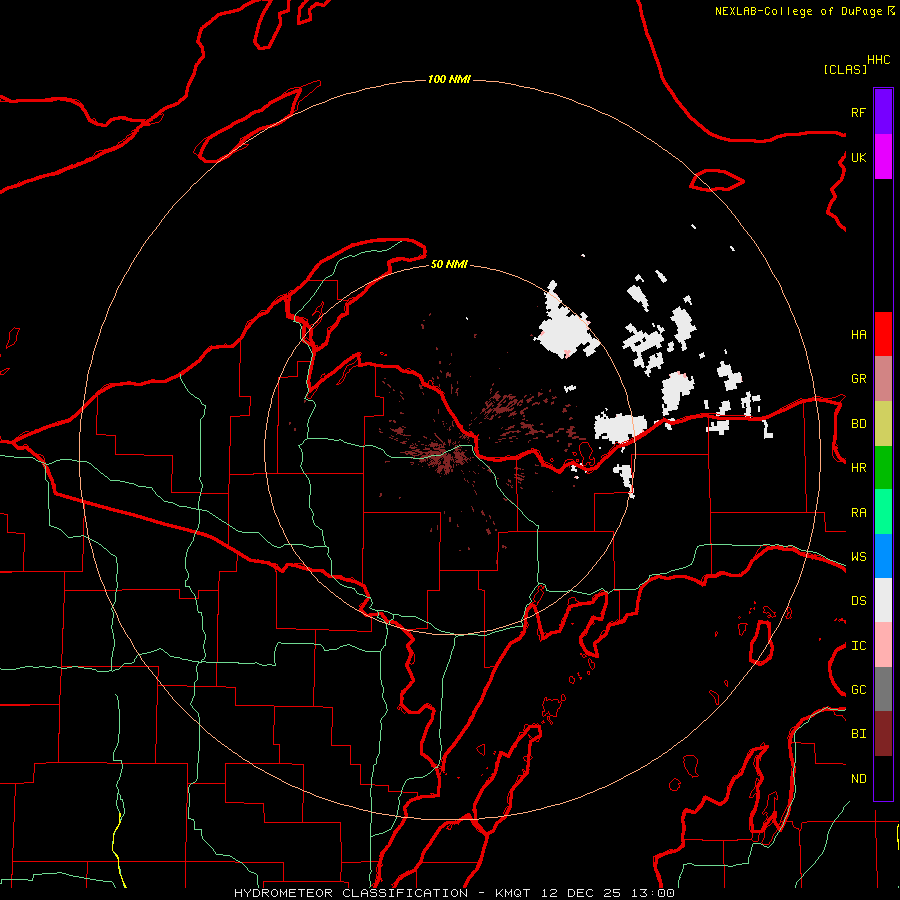Click the WS legend label

858,557
